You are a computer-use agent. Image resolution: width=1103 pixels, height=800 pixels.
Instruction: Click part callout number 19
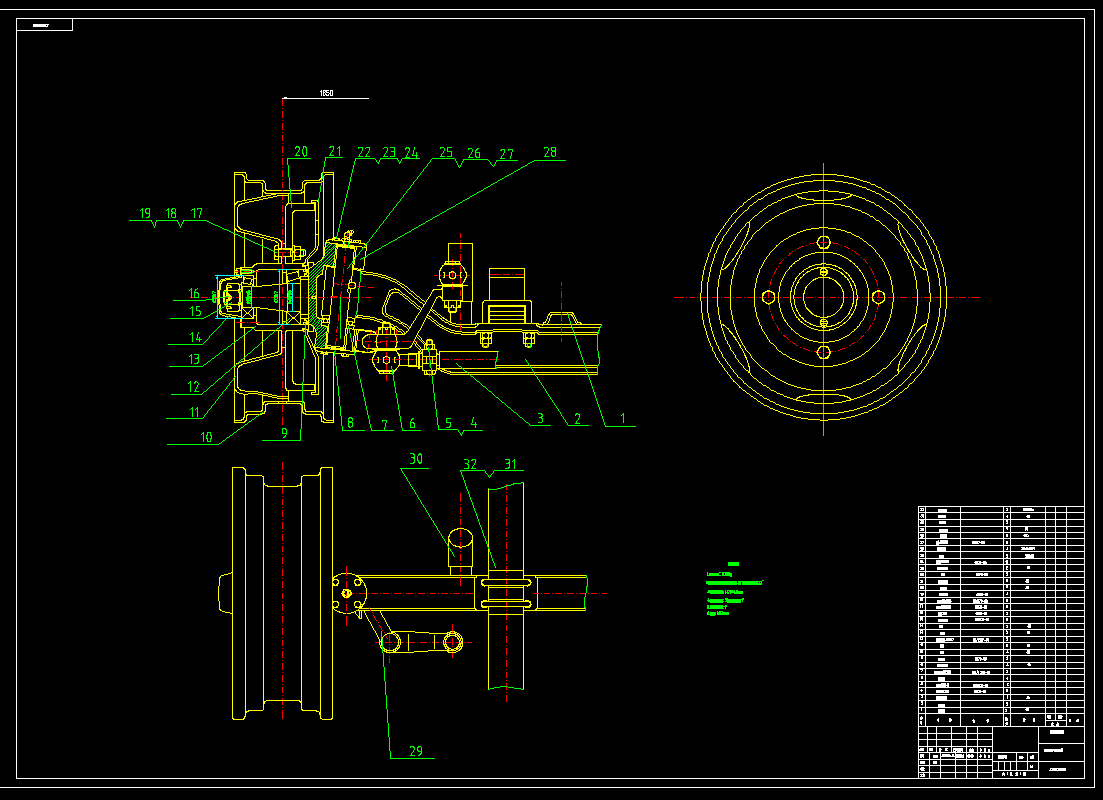[145, 213]
